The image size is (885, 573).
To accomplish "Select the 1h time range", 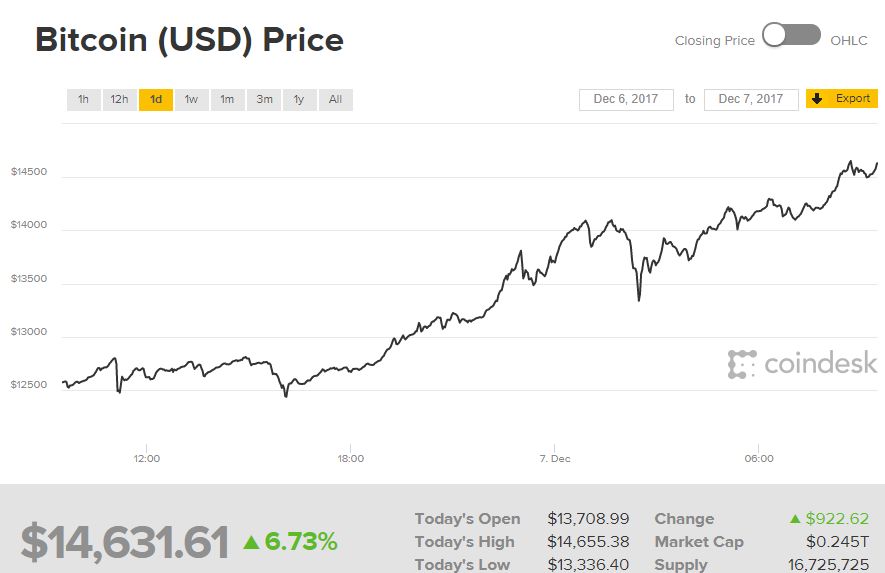I will 84,99.
